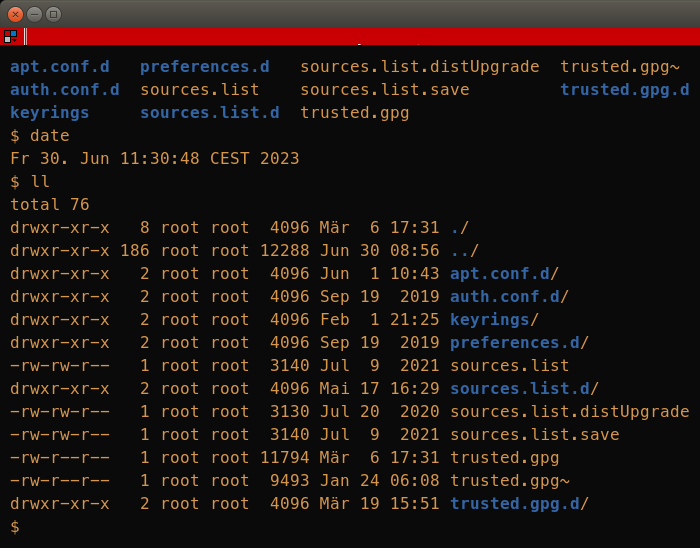This screenshot has width=700, height=548.
Task: Click the preferences.d/ directory in the listing
Action: tap(519, 343)
